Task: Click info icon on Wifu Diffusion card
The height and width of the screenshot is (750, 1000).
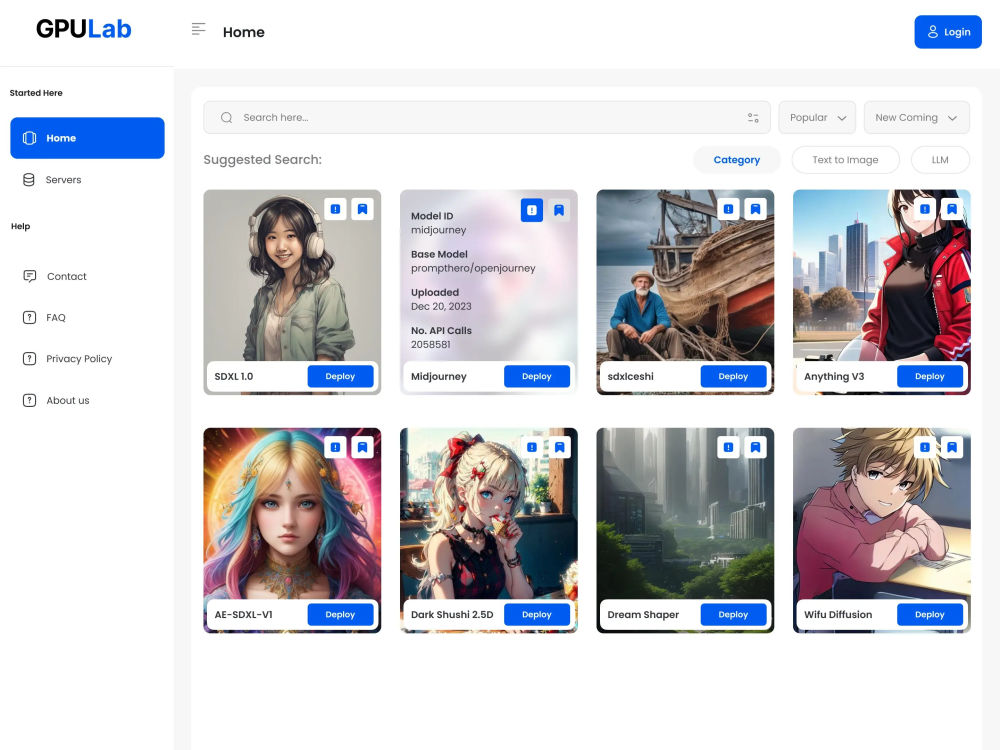Action: pos(925,448)
